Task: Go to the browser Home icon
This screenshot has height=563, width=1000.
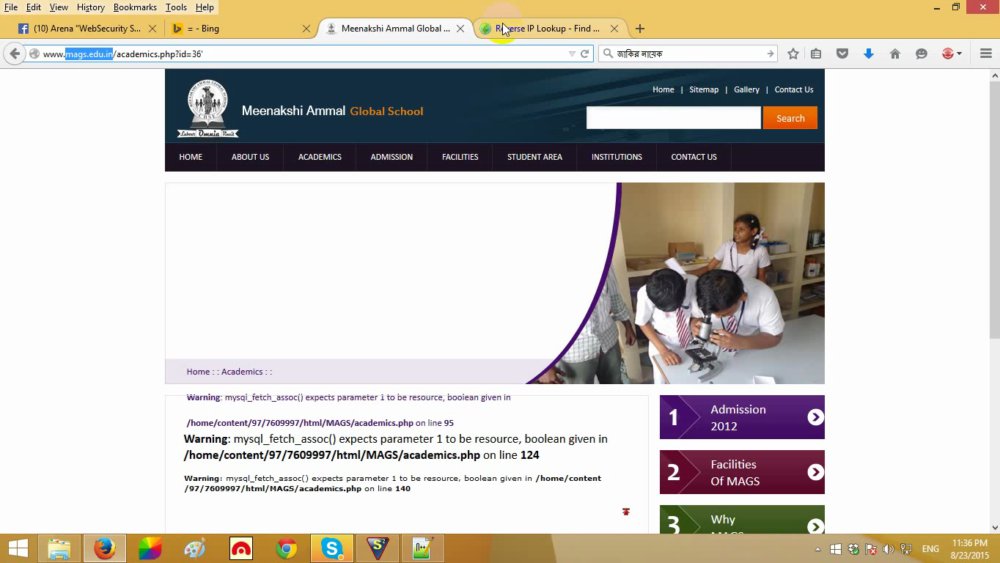Action: 895,54
